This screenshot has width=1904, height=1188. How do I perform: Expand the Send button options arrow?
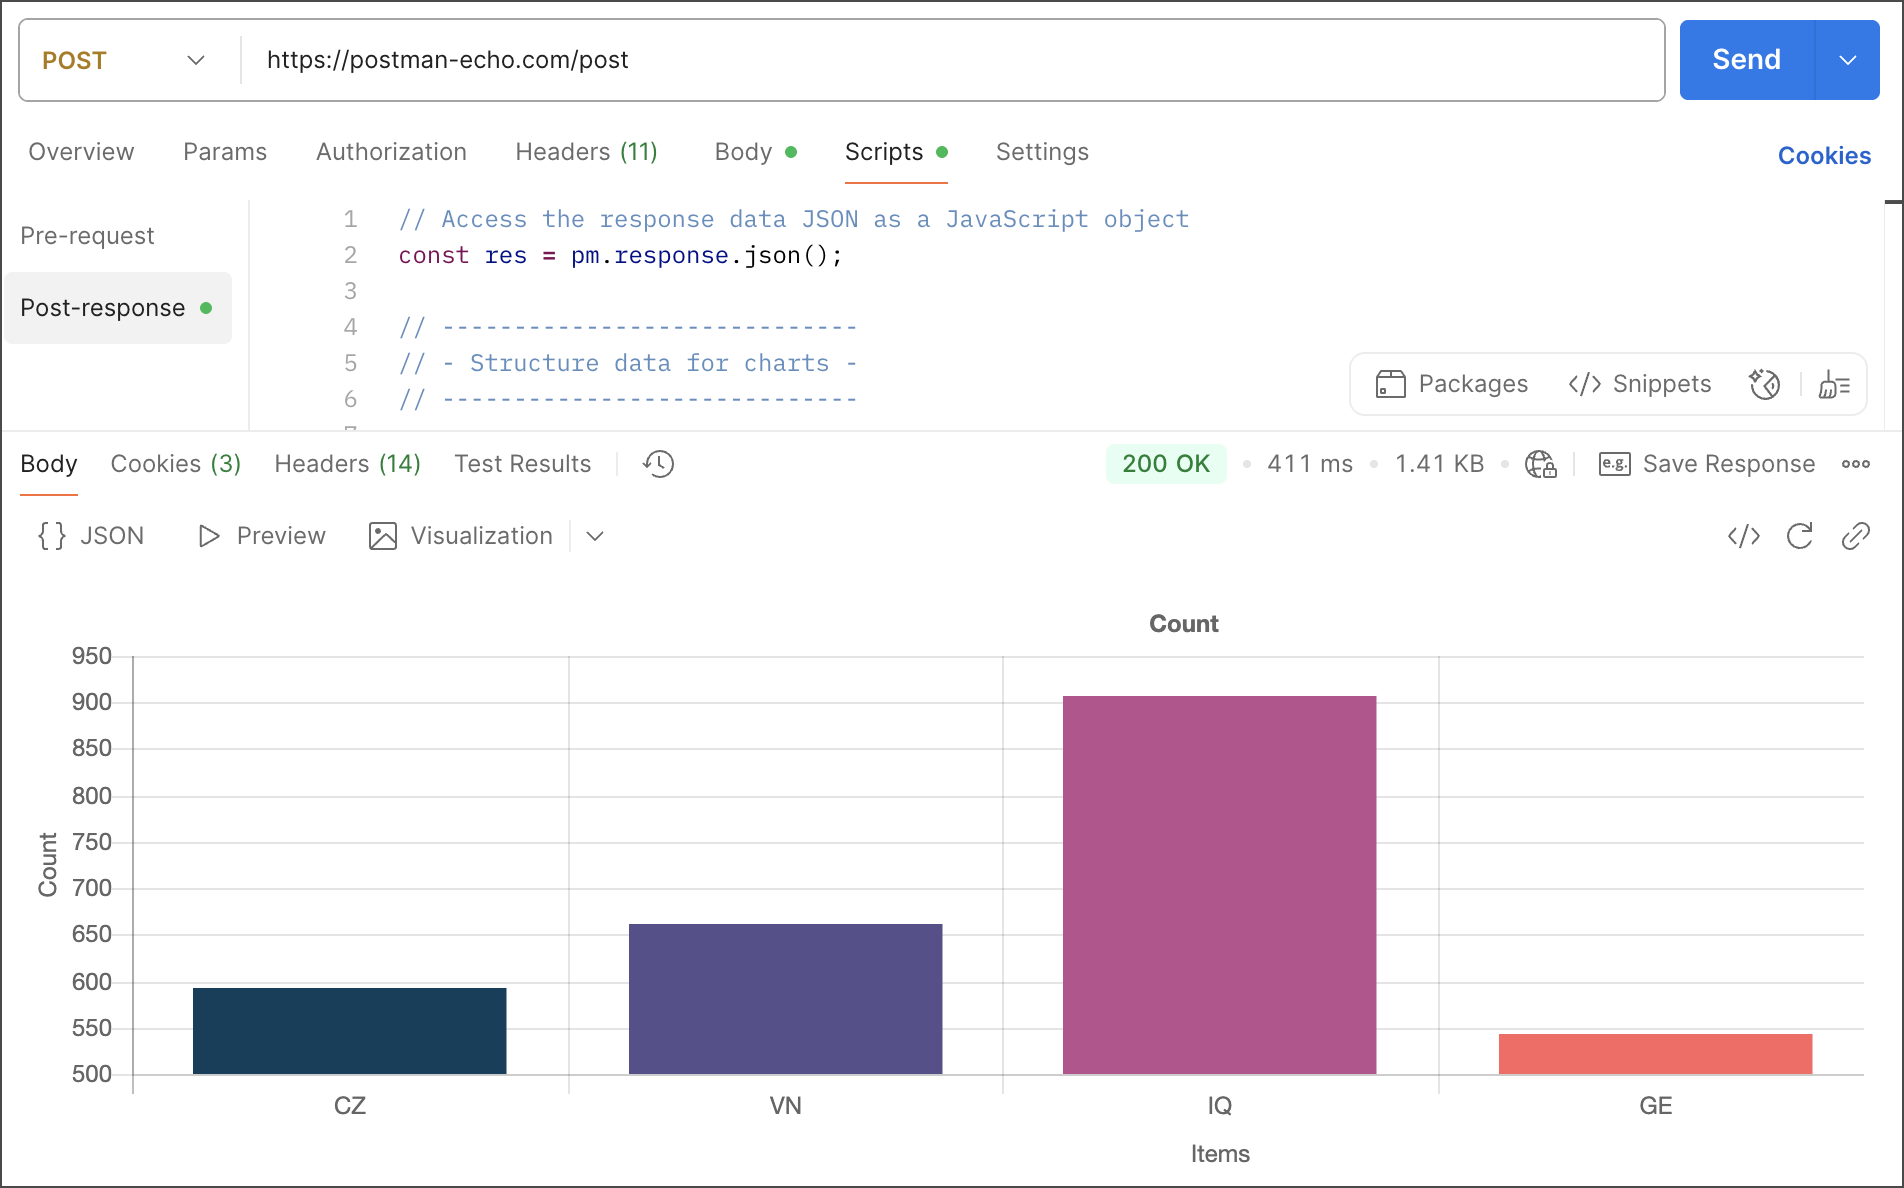click(1847, 60)
